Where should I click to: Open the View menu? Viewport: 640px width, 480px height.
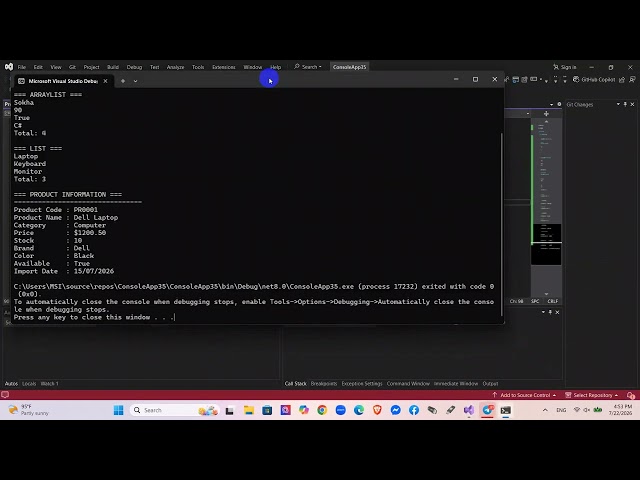(x=56, y=67)
